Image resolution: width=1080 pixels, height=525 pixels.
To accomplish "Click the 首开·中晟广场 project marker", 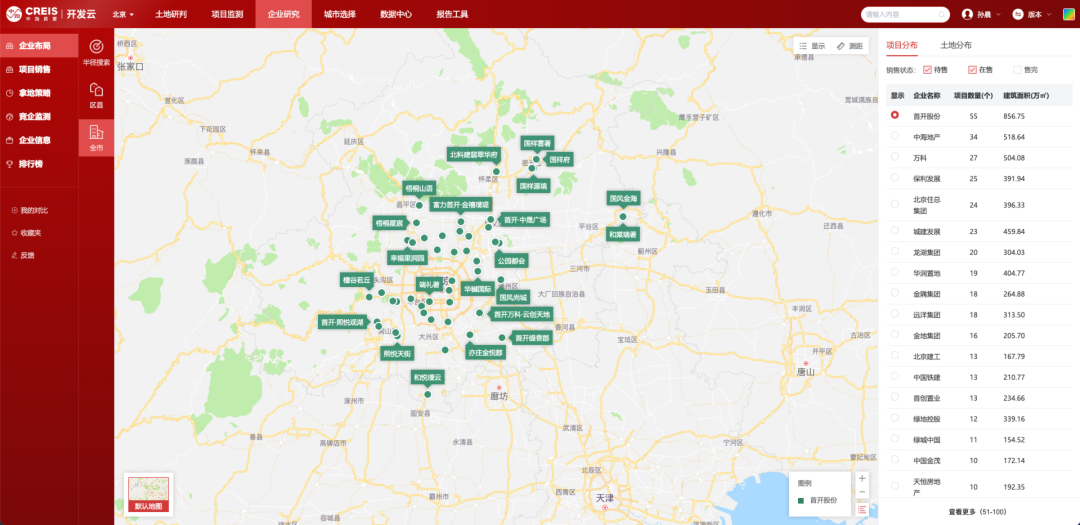I will (525, 220).
